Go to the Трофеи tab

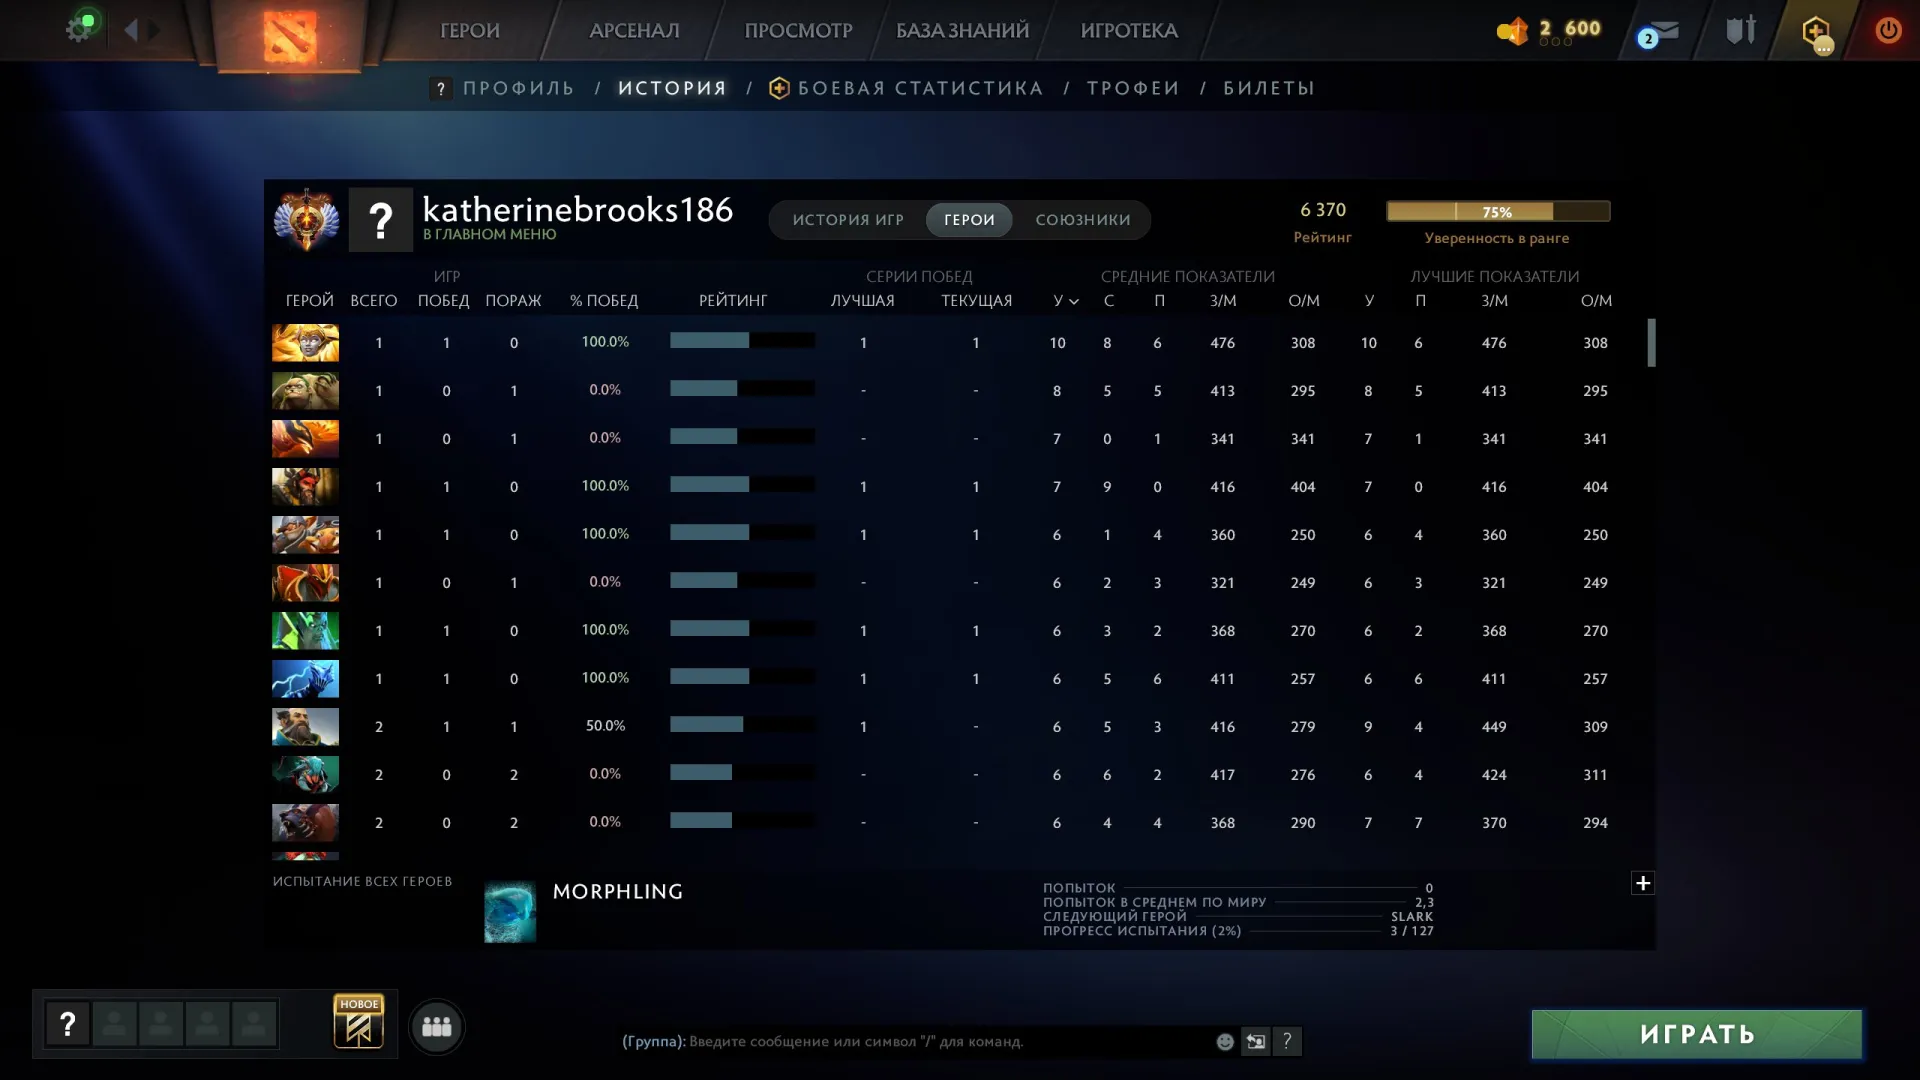coord(1133,89)
